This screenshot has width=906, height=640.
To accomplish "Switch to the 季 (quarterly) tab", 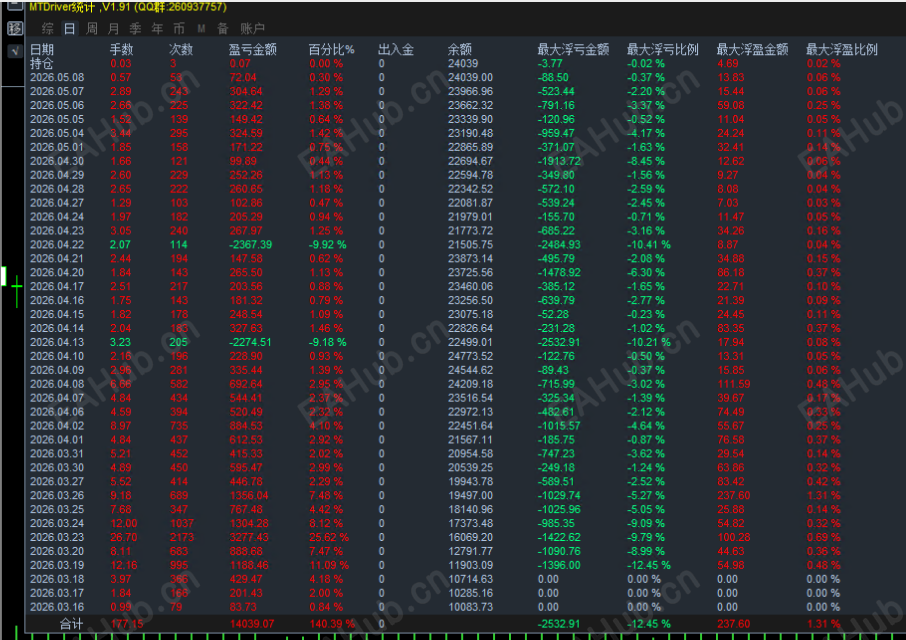I will point(135,28).
